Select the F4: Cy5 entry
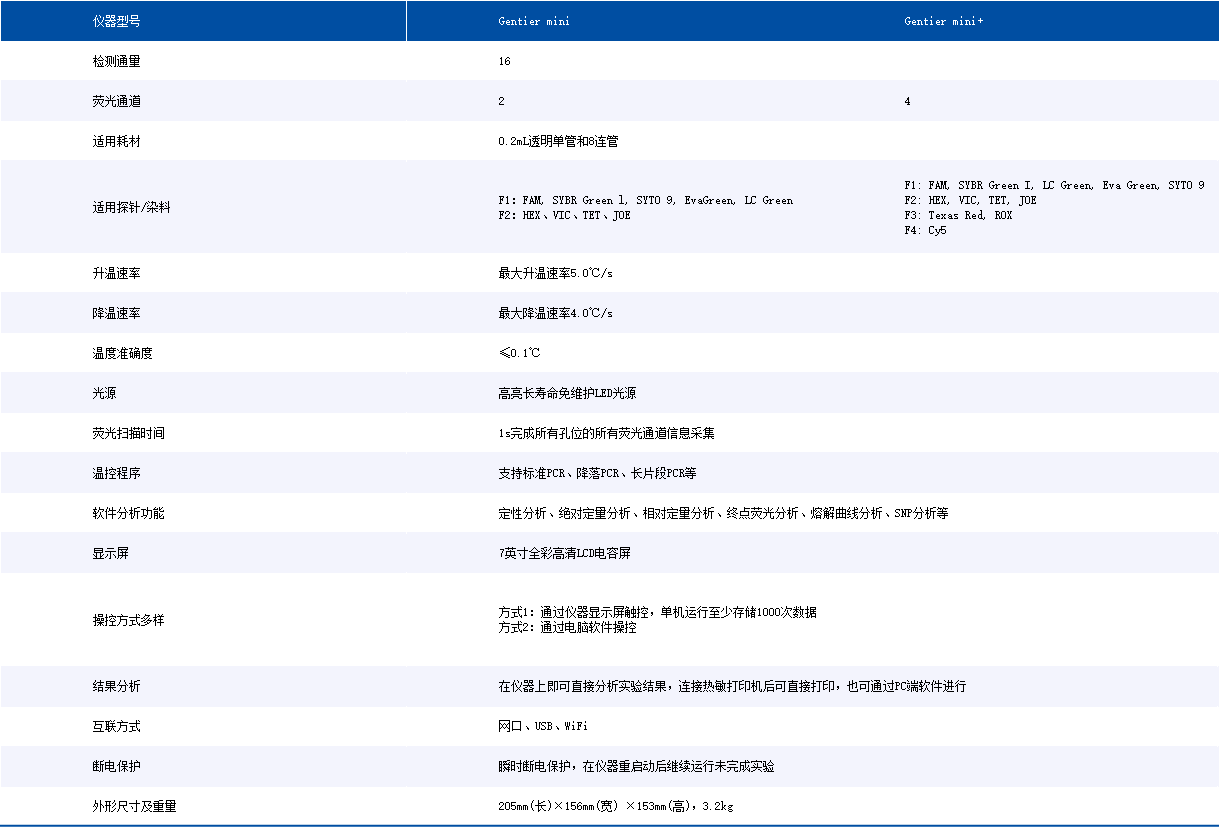Image resolution: width=1220 pixels, height=827 pixels. coord(925,230)
